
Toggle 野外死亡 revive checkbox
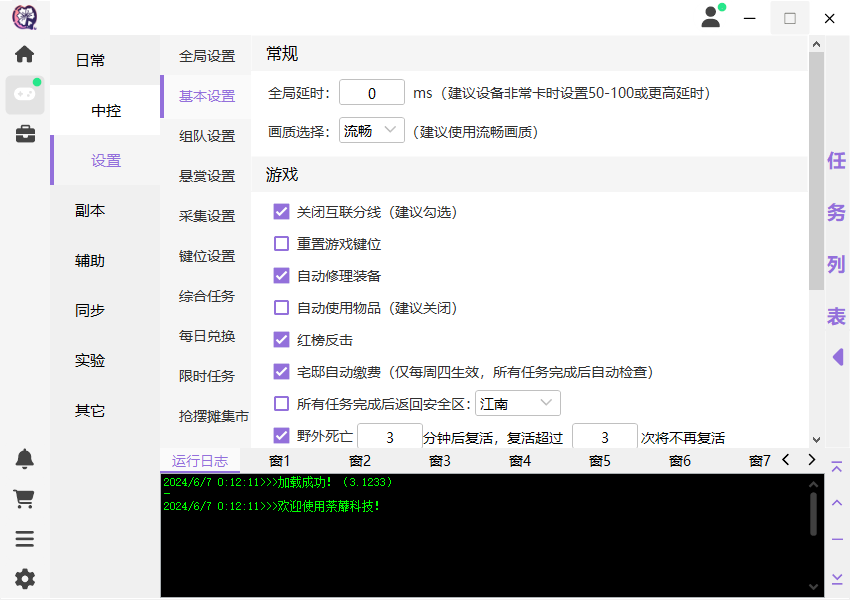tap(281, 435)
